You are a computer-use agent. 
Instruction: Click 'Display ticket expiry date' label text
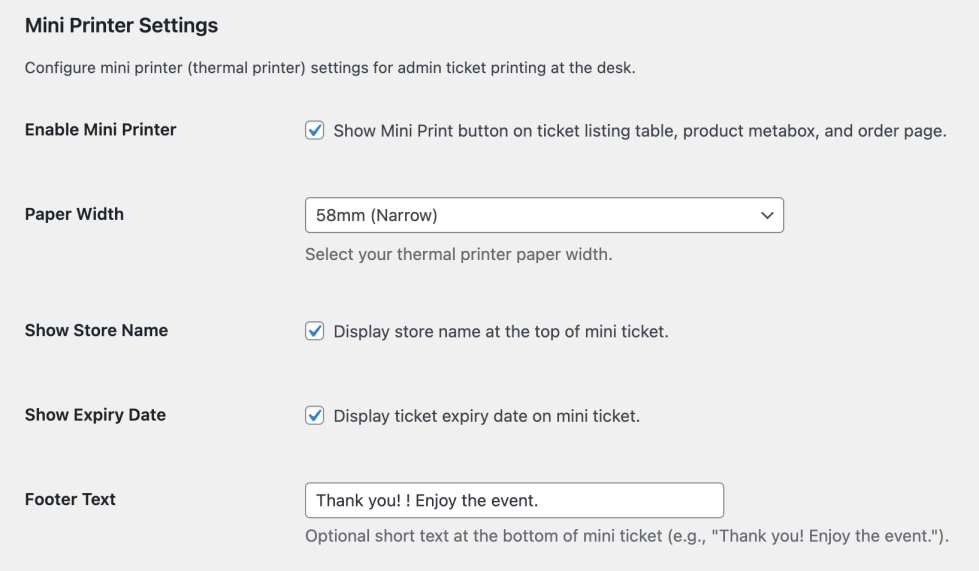[x=486, y=416]
